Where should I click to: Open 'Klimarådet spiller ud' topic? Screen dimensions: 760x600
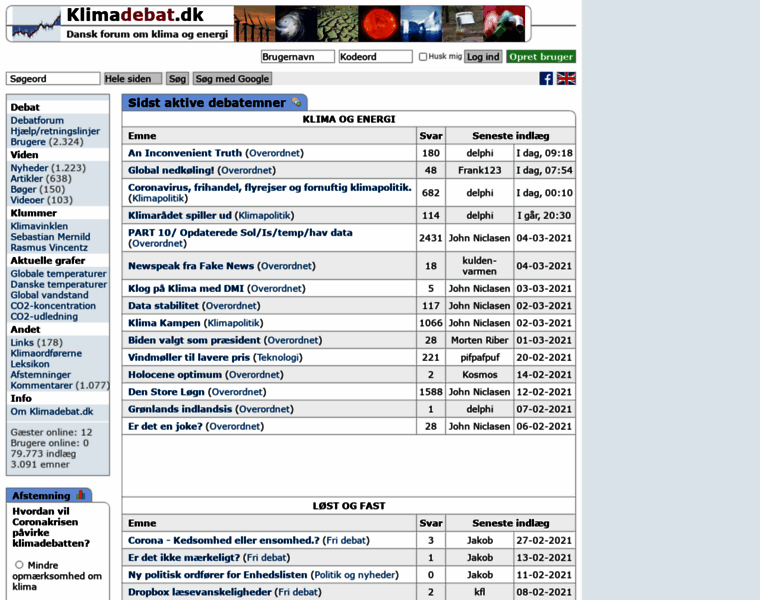[180, 215]
